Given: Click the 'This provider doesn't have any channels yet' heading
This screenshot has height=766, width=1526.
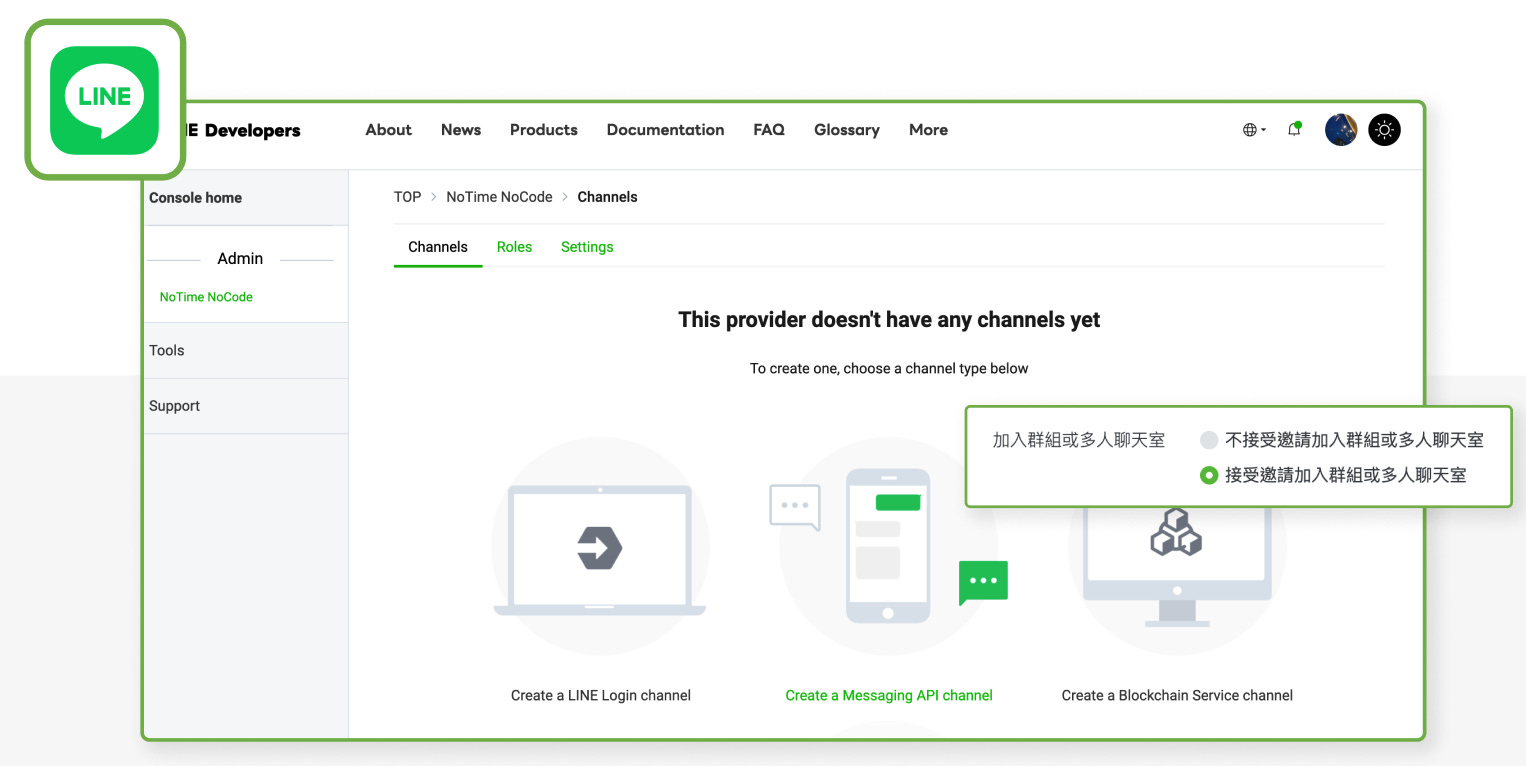Looking at the screenshot, I should pos(889,320).
